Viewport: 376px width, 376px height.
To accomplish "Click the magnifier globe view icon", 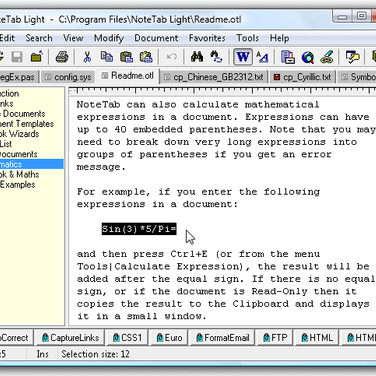I will click(308, 57).
